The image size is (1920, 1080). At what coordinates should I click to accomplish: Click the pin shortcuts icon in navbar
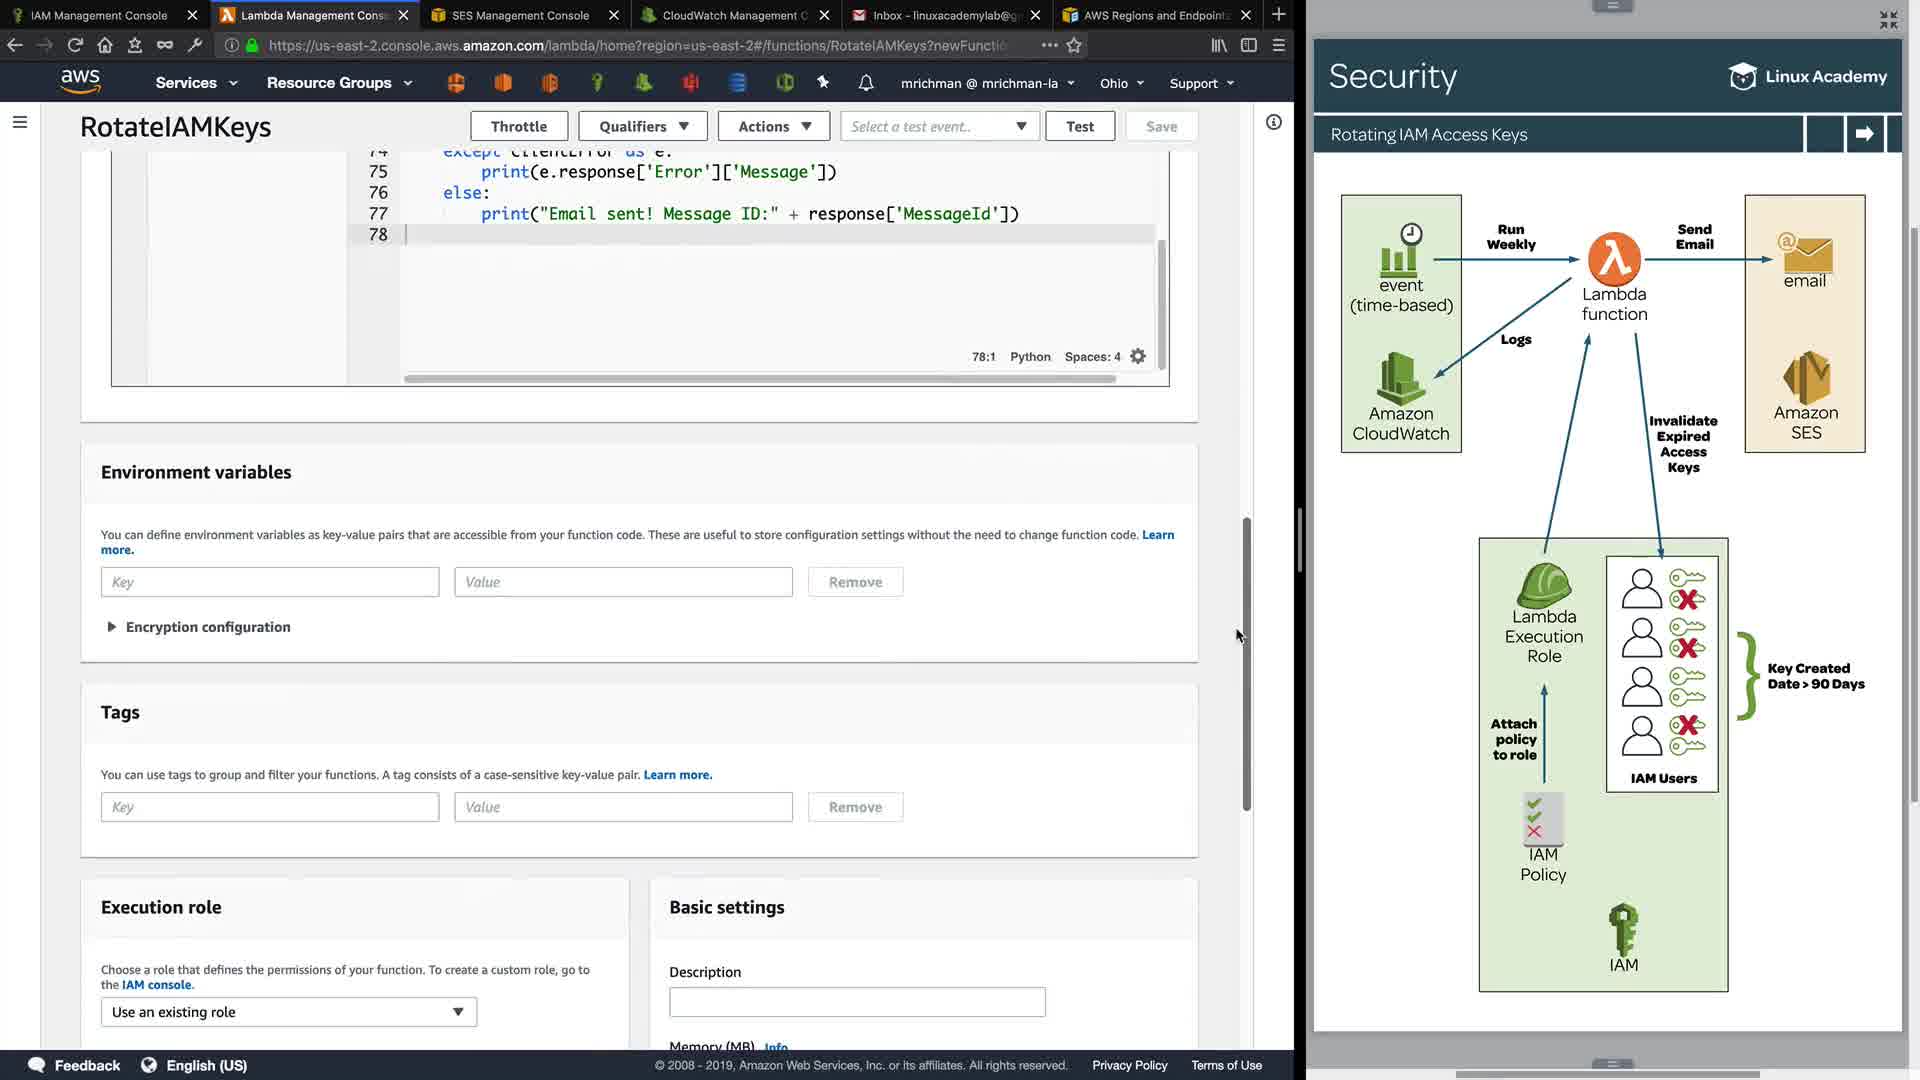point(823,83)
